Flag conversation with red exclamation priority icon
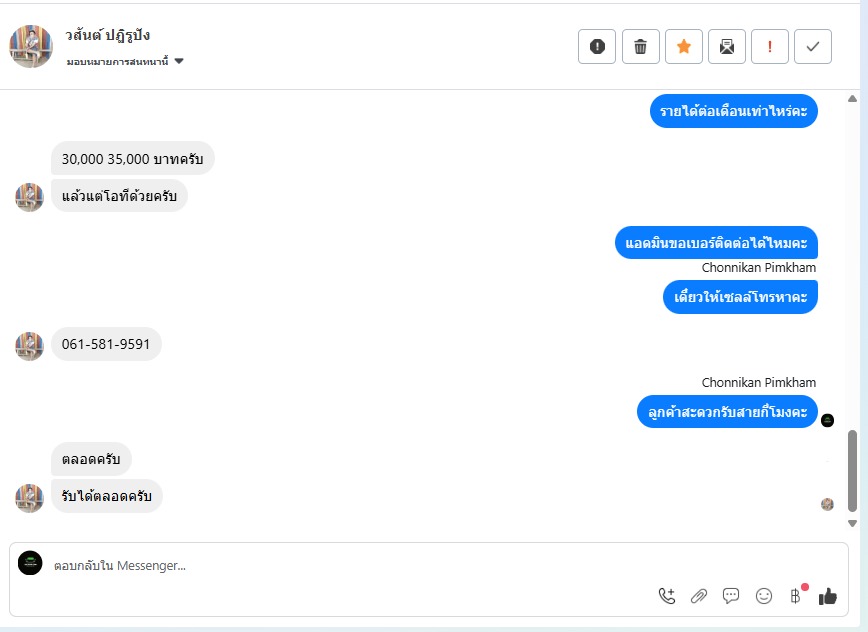Image resolution: width=868 pixels, height=632 pixels. 769,46
